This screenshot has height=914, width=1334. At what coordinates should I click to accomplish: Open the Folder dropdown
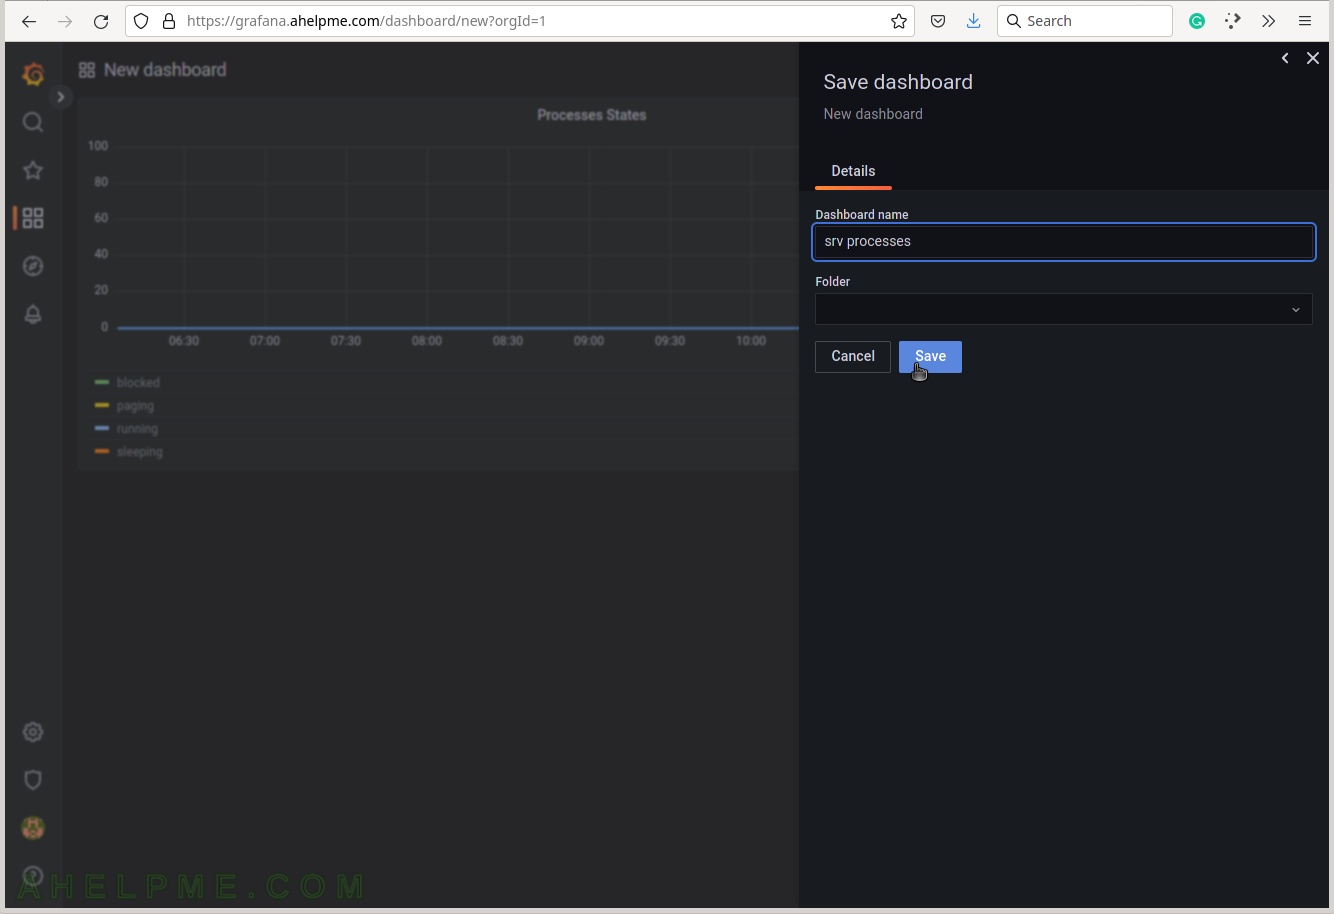click(x=1064, y=309)
